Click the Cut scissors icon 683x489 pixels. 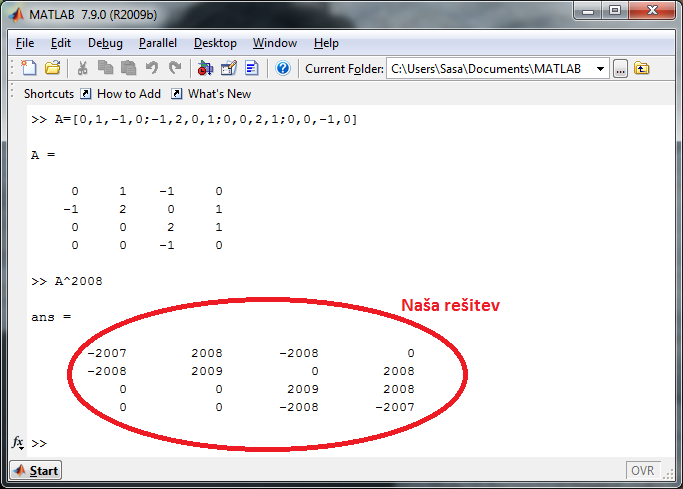(x=83, y=68)
